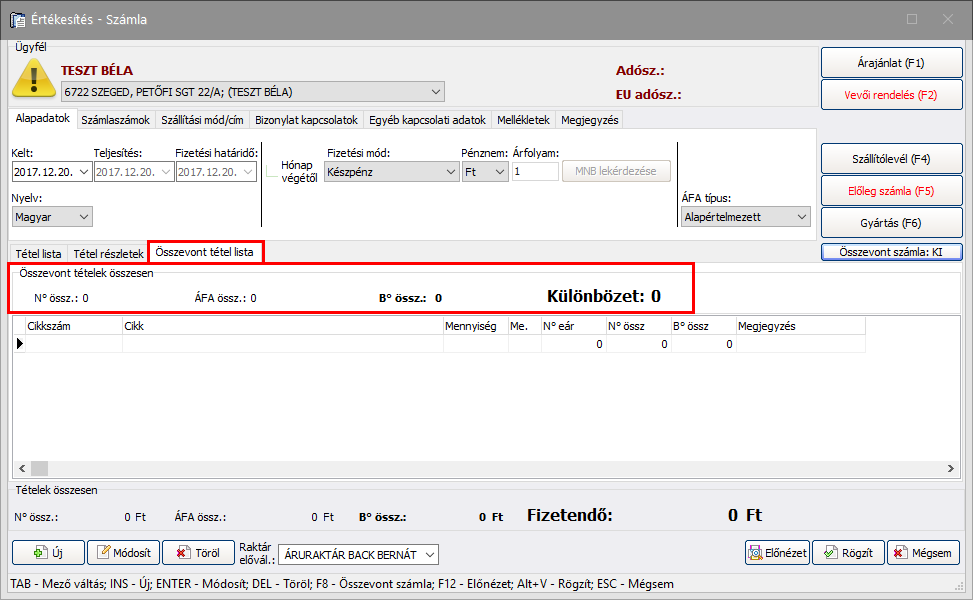This screenshot has height=600, width=973.
Task: Click the horizontal scrollbar under item grid
Action: tap(485, 468)
